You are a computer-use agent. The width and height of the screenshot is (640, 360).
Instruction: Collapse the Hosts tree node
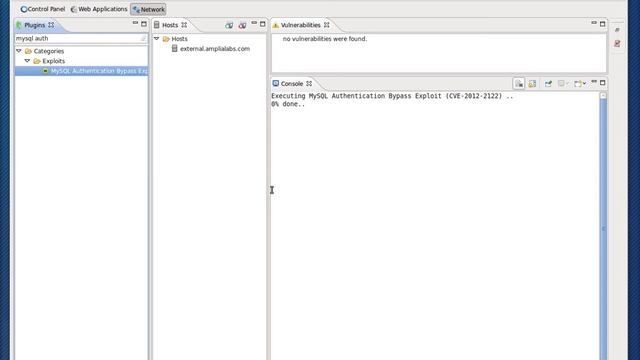point(156,38)
